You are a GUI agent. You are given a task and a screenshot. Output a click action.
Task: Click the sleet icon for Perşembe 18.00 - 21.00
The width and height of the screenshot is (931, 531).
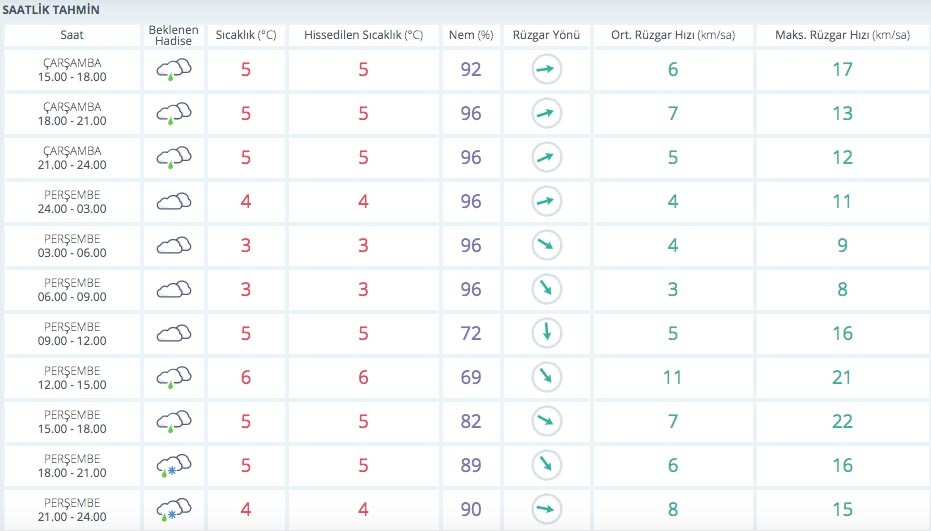click(173, 466)
